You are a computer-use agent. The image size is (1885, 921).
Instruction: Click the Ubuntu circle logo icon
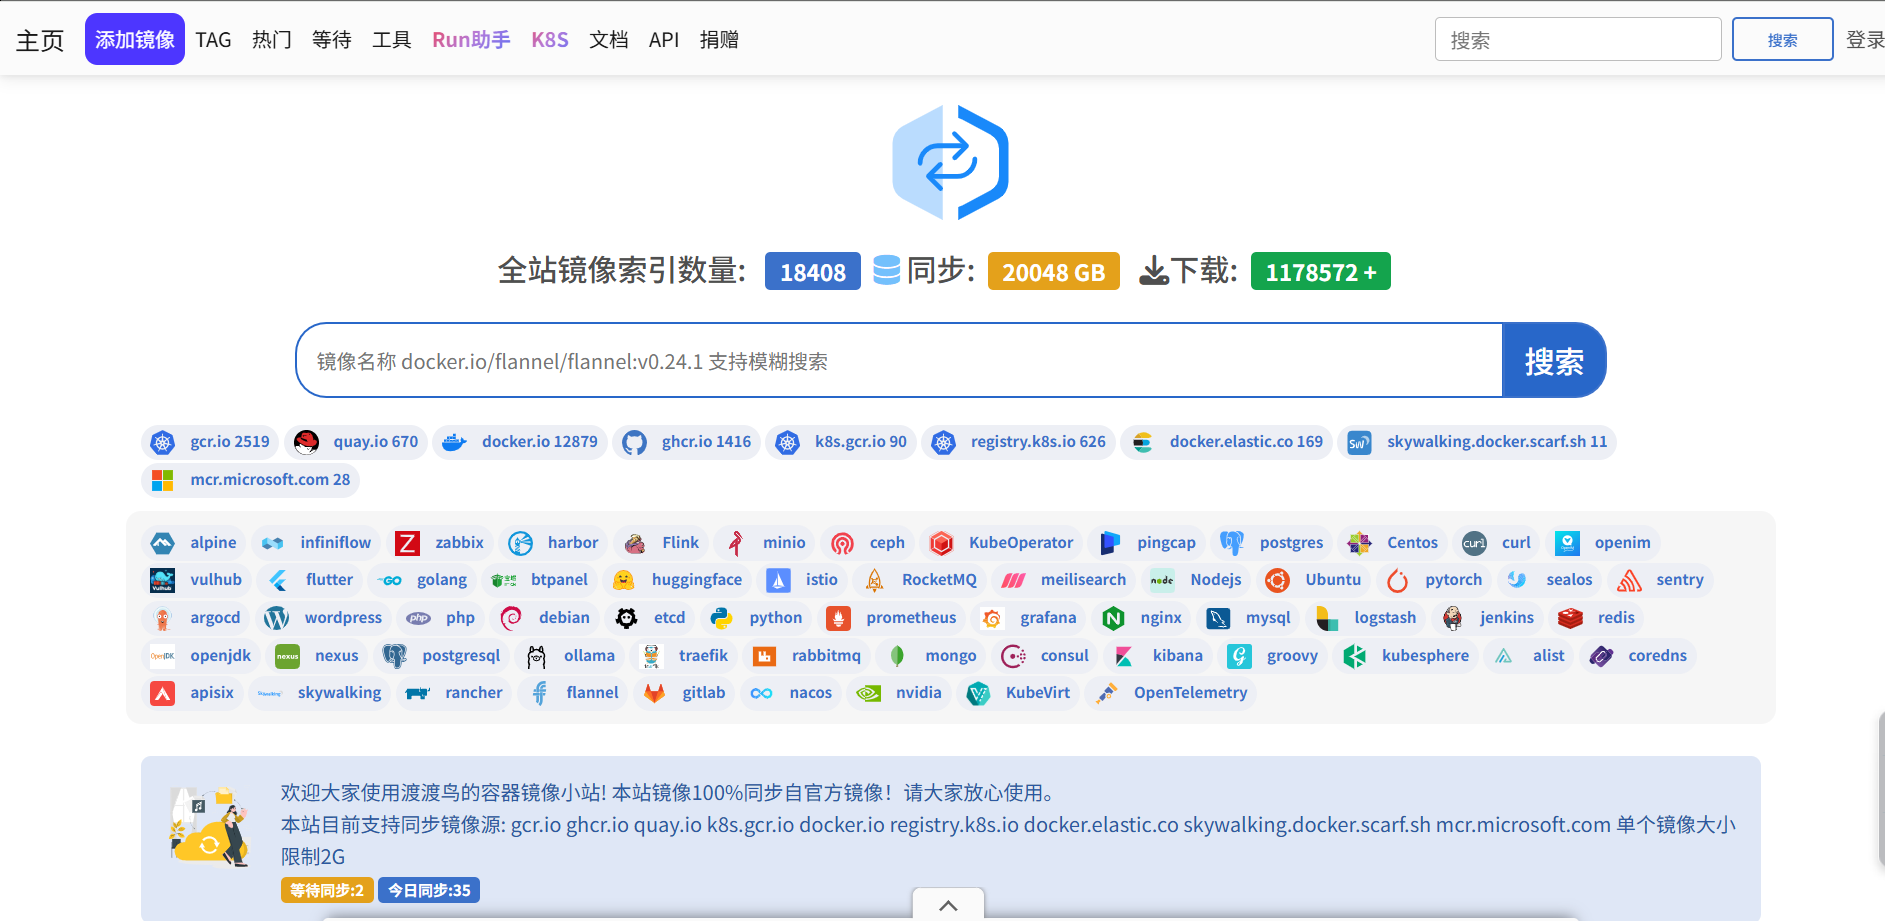pos(1277,580)
